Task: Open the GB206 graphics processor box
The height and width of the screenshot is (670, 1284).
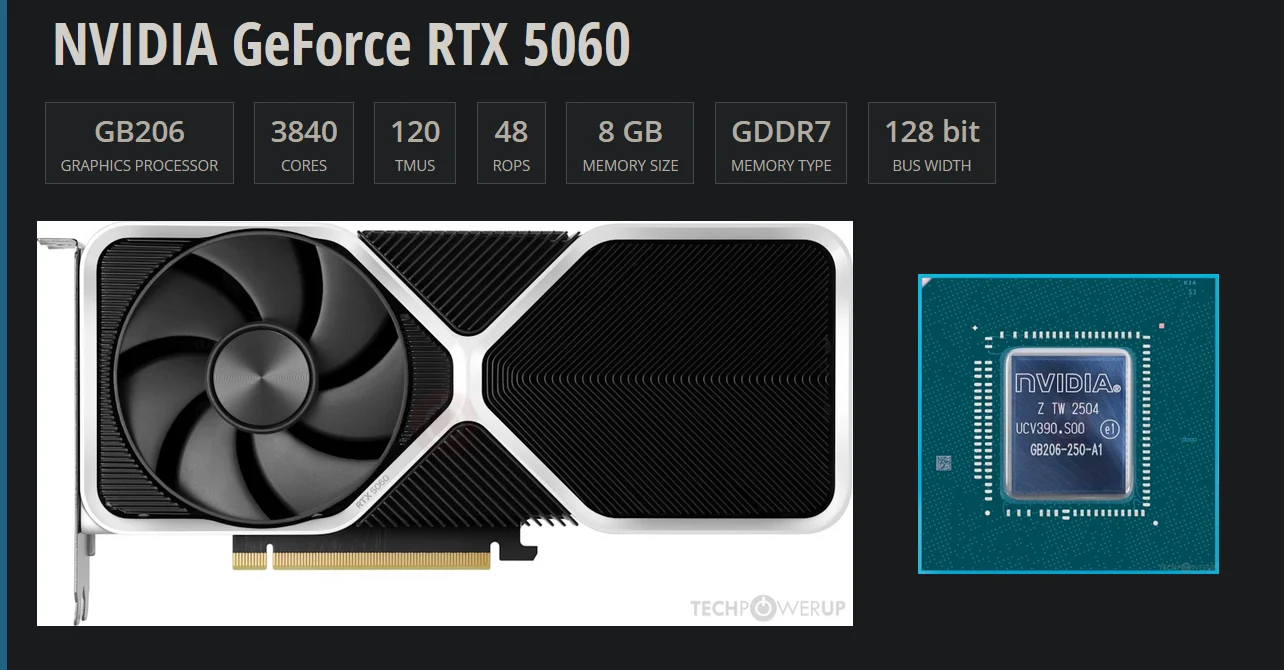Action: 139,143
